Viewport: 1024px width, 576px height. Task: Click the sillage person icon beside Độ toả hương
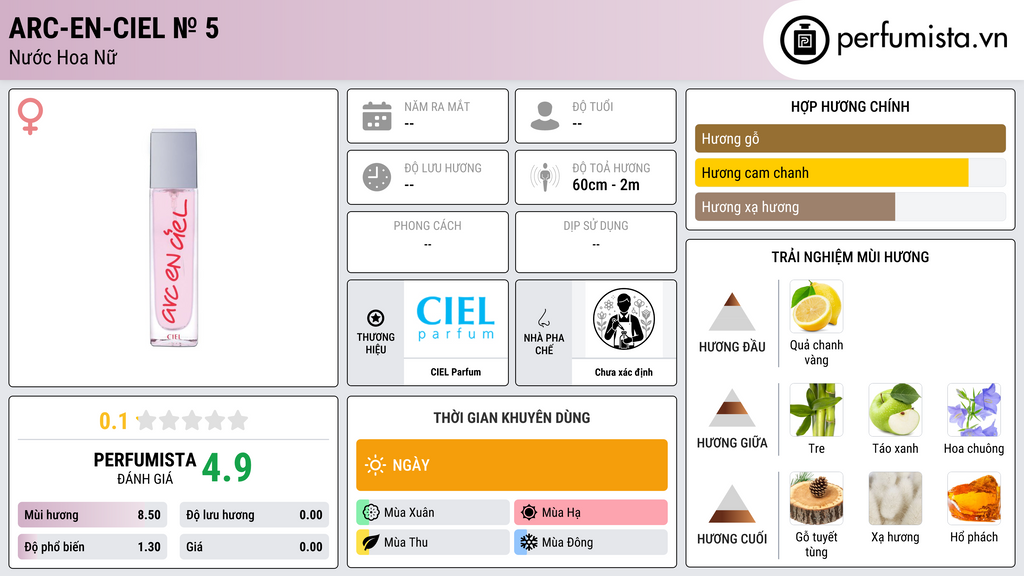(x=545, y=177)
